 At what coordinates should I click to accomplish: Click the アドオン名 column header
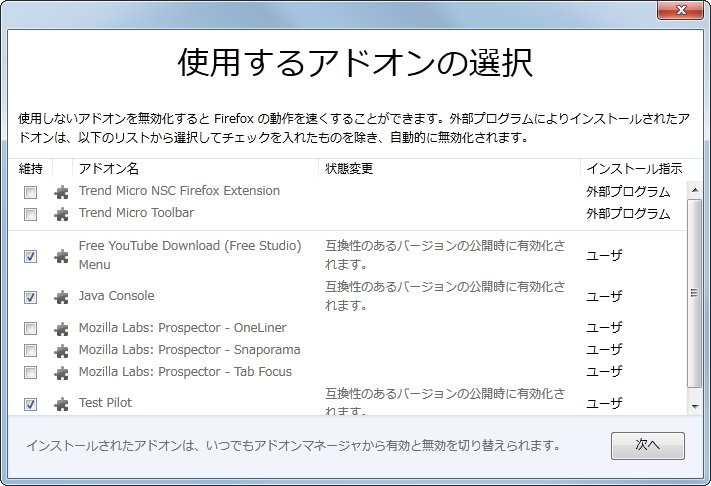(x=195, y=169)
